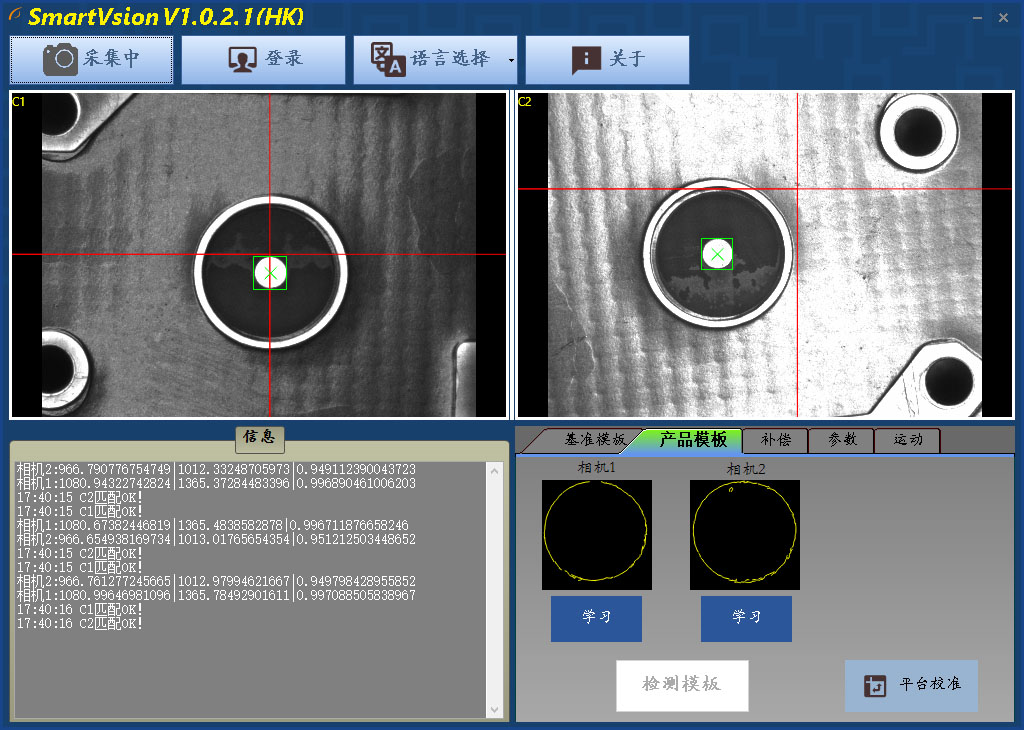Switch to the 基准模板 tab
This screenshot has height=730, width=1024.
593,440
